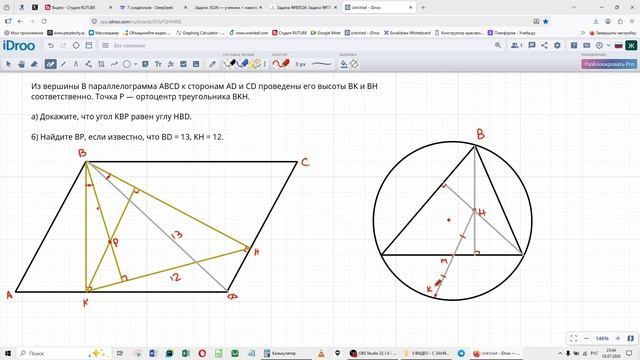
Task: Click the 146% zoom level
Action: click(x=602, y=338)
